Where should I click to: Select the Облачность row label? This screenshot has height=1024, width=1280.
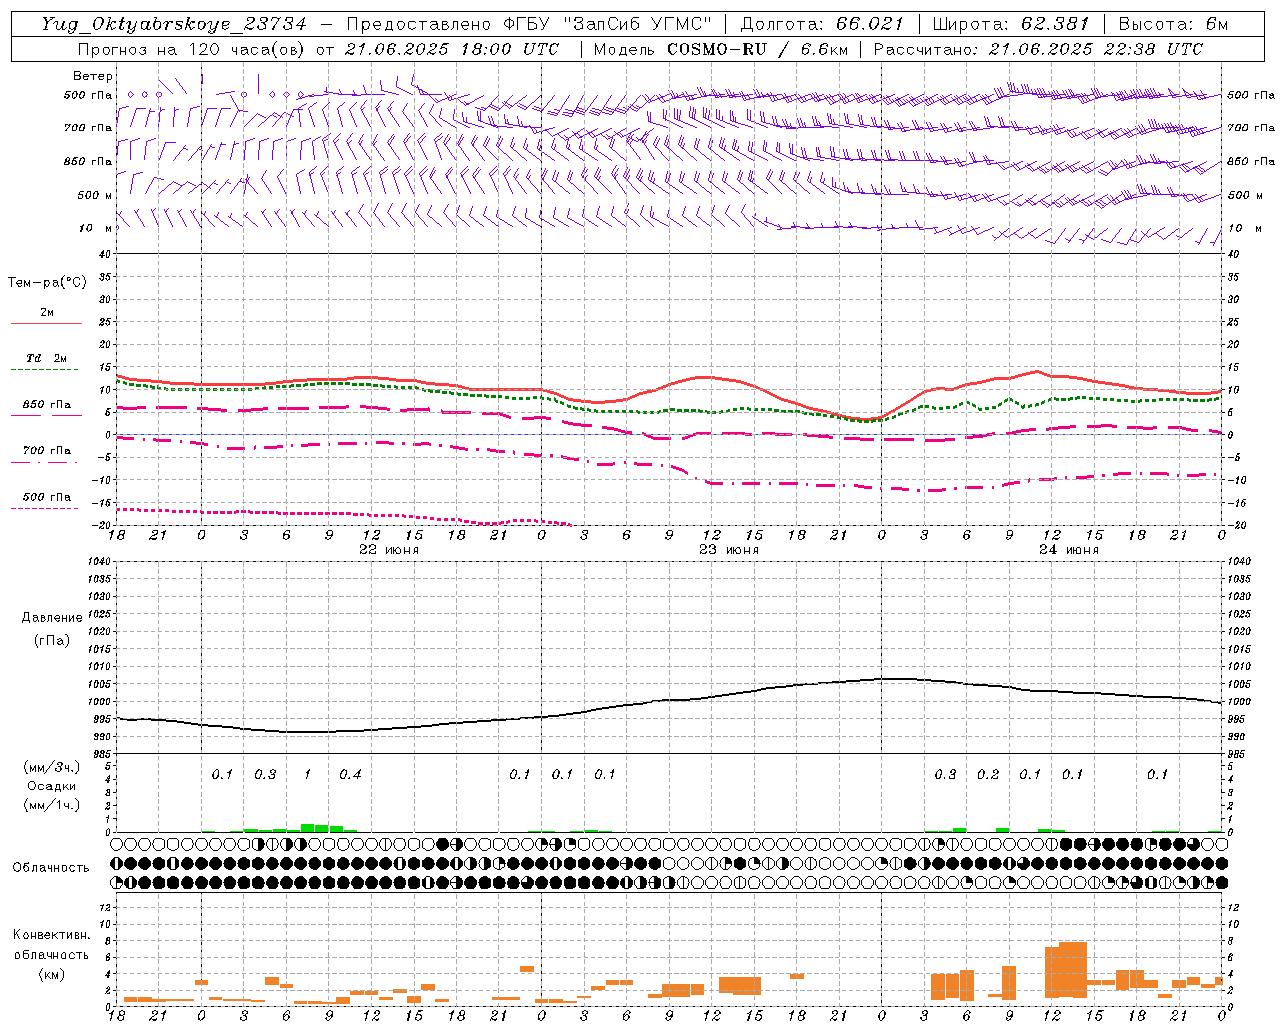(x=51, y=868)
